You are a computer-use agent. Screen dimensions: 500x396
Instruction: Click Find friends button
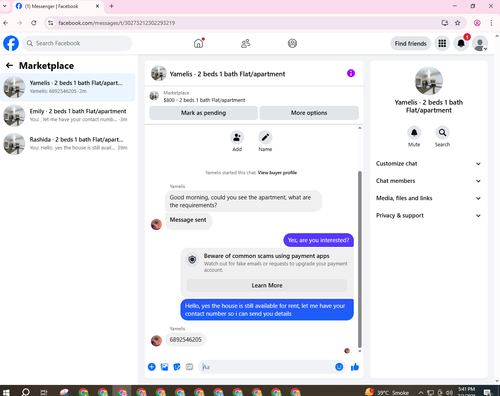[411, 43]
